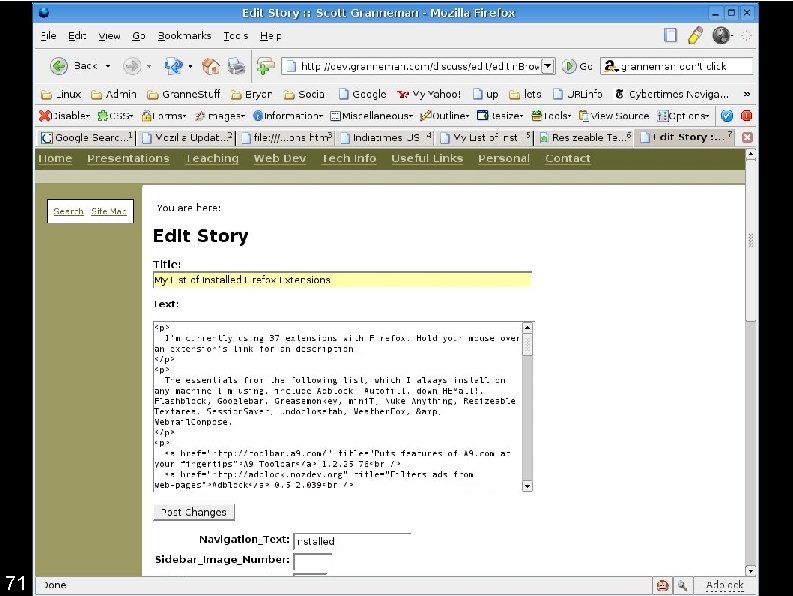
Task: Open the Outline web developer menu
Action: coord(445,116)
